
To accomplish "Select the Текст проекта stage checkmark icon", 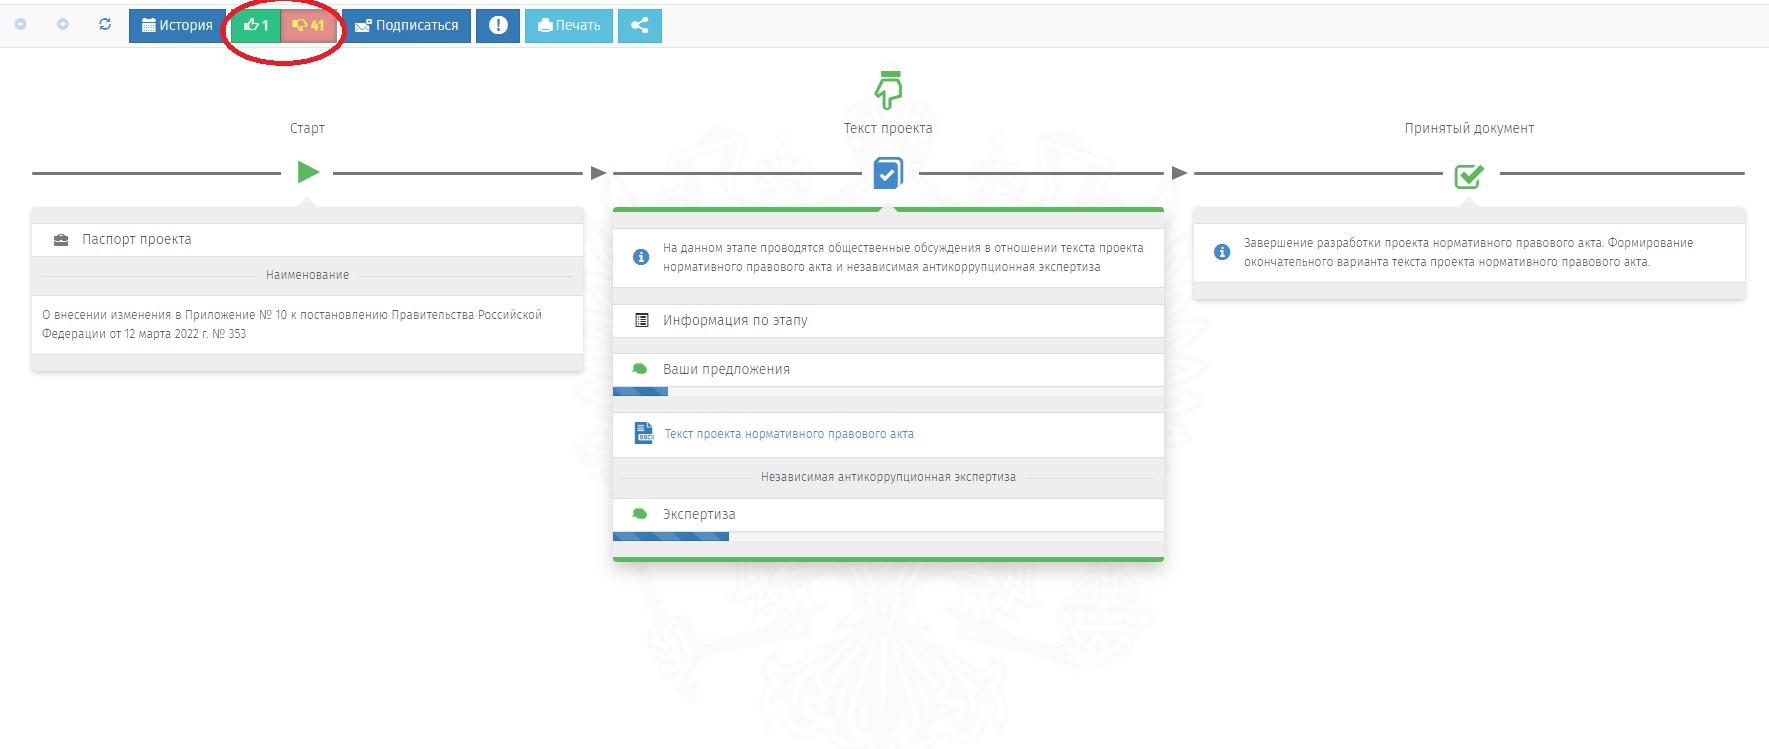I will (888, 173).
